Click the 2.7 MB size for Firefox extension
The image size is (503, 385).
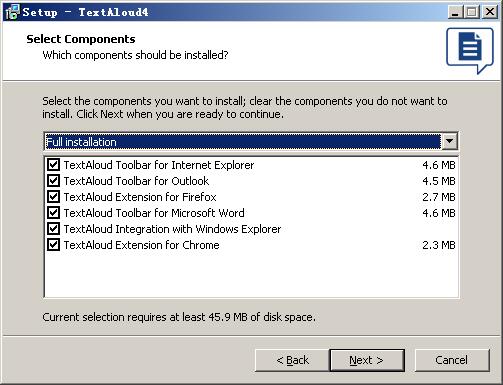439,197
